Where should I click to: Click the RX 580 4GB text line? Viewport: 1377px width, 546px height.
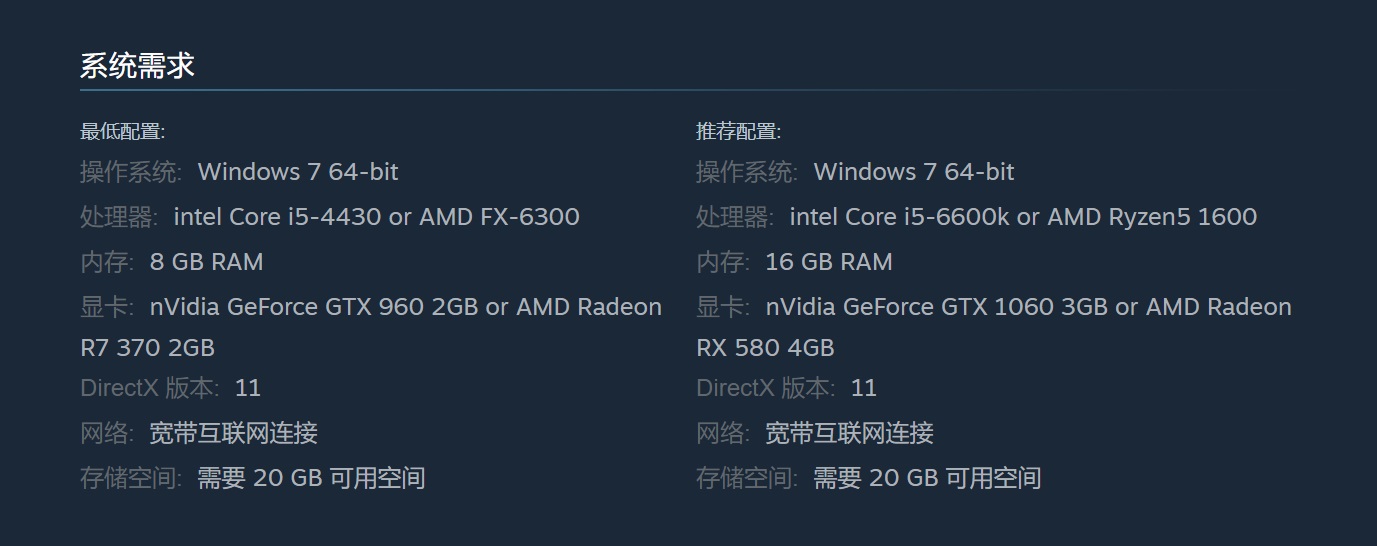click(765, 348)
